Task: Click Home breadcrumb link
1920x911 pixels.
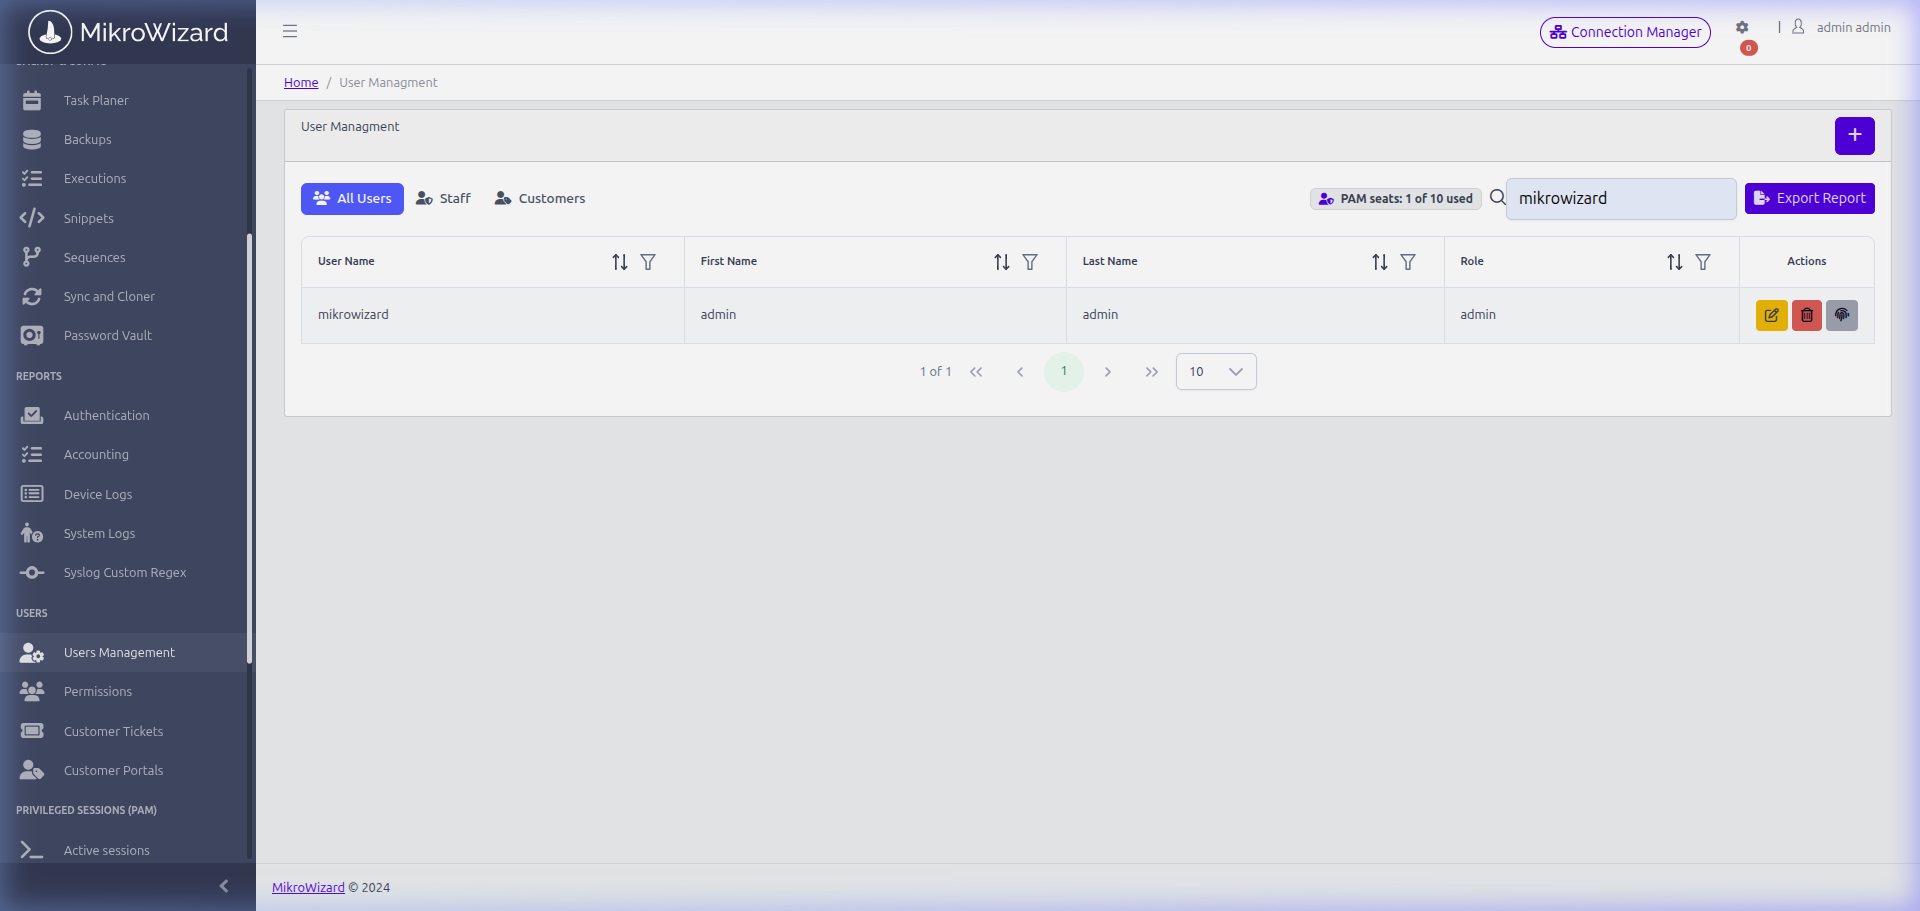Action: 301,83
